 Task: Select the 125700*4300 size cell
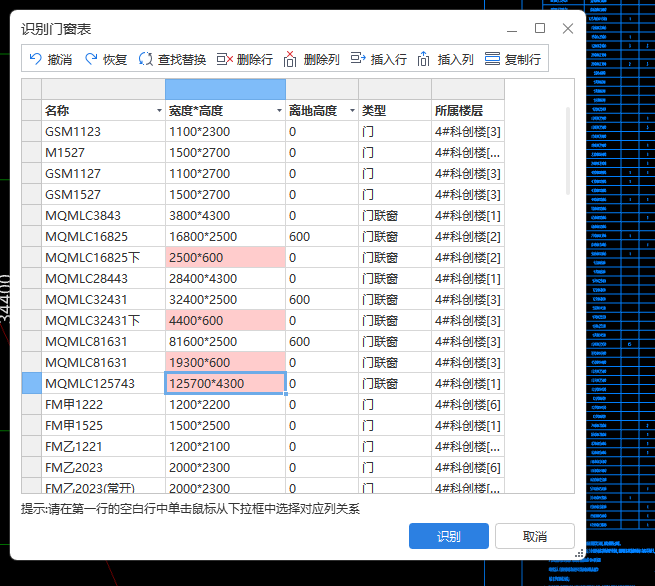tap(226, 383)
